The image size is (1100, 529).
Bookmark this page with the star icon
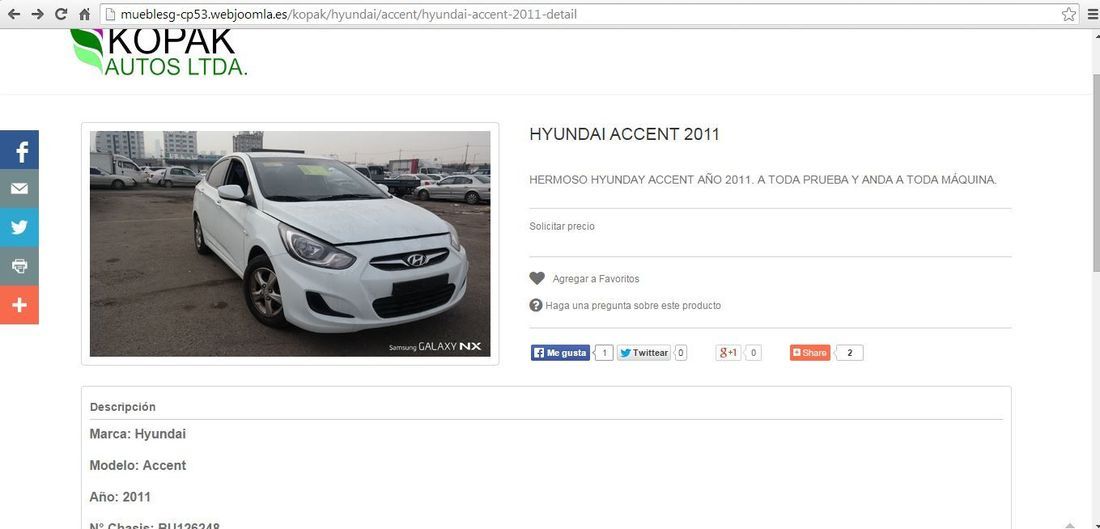click(1068, 14)
